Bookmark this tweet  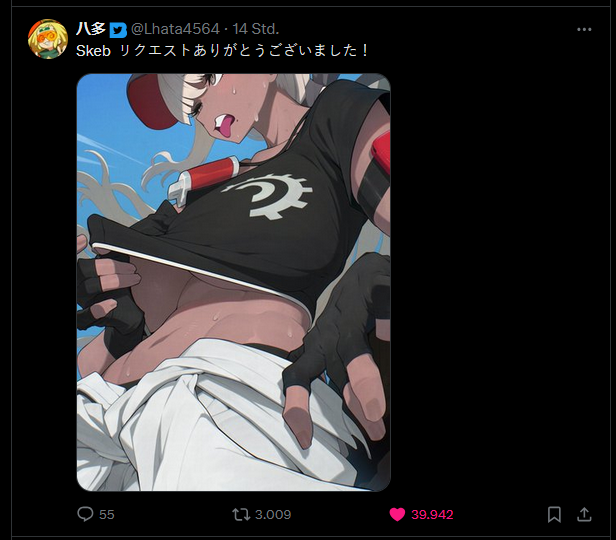coord(554,514)
